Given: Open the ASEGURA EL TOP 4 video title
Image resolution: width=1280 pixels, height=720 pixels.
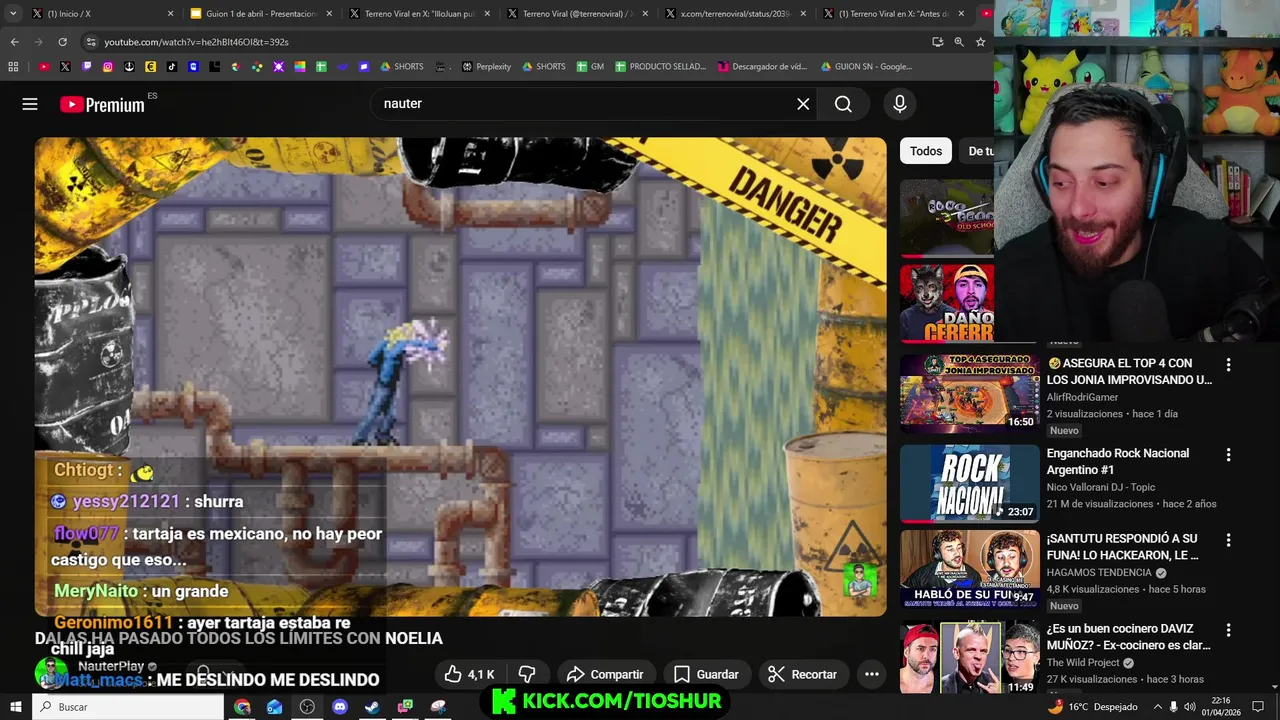Looking at the screenshot, I should [1129, 371].
